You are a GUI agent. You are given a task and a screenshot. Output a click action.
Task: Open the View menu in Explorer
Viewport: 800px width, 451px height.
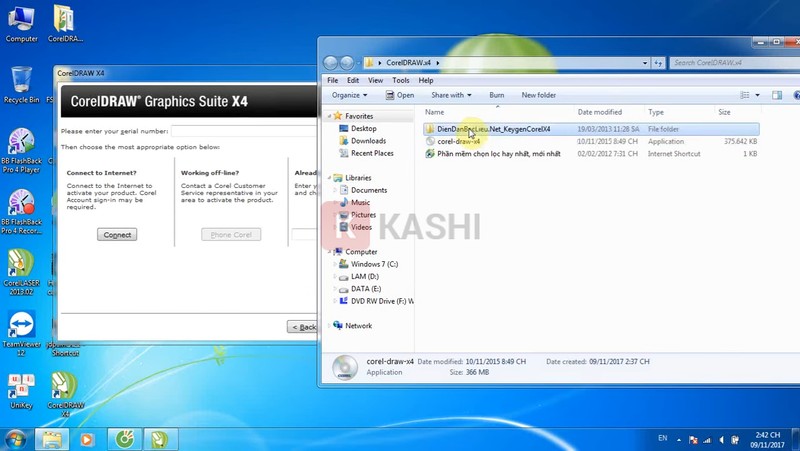coord(375,80)
